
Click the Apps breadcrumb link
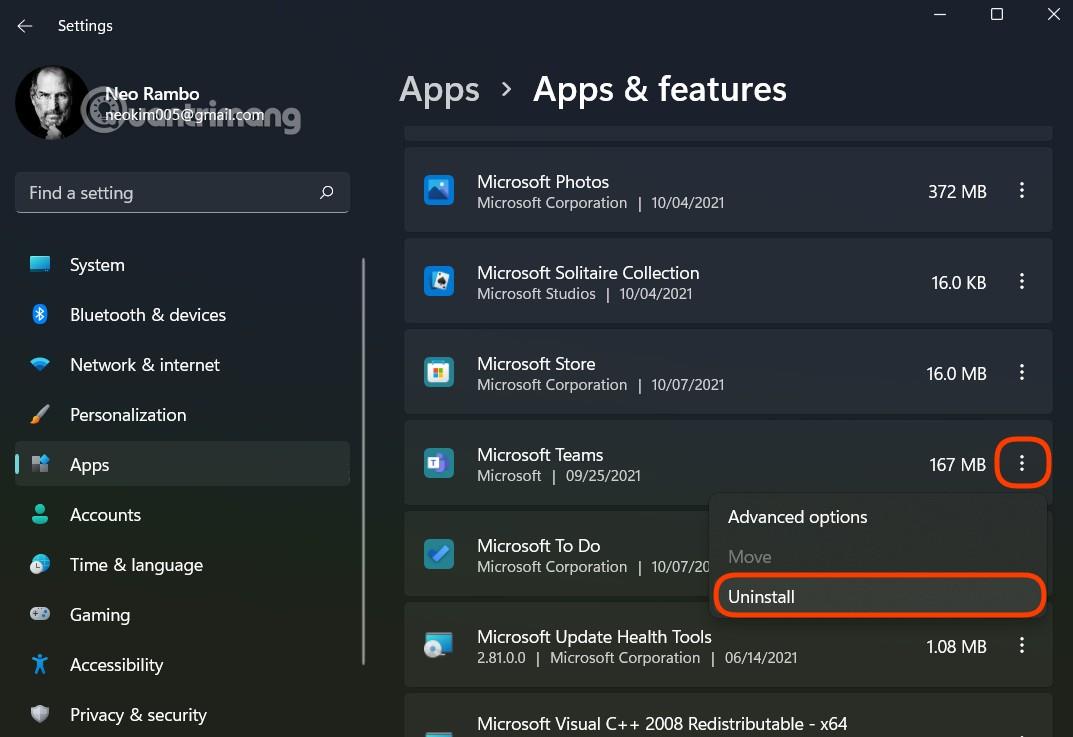click(x=439, y=90)
